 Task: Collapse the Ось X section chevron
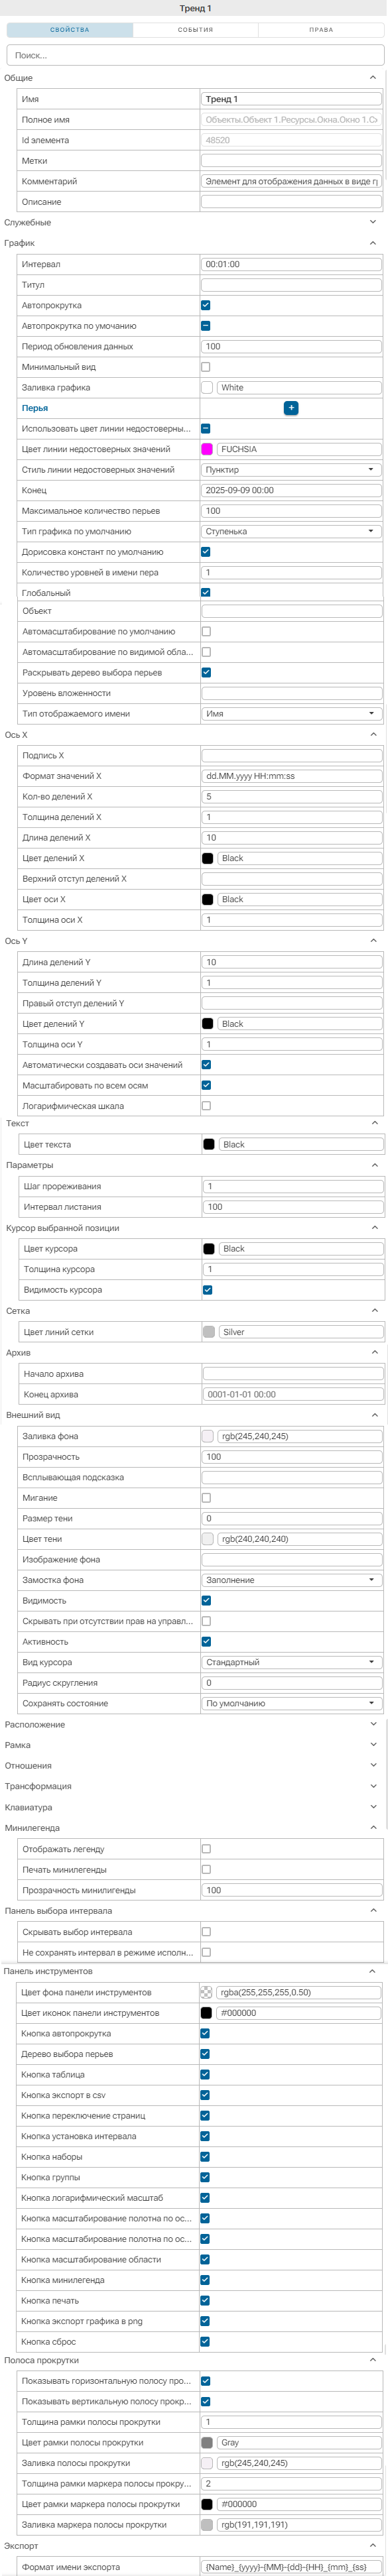373,735
